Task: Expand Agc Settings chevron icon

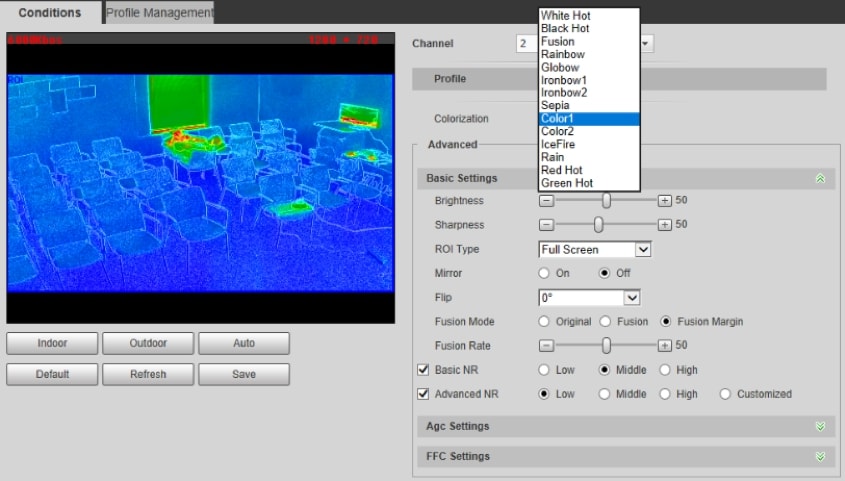Action: [x=820, y=426]
